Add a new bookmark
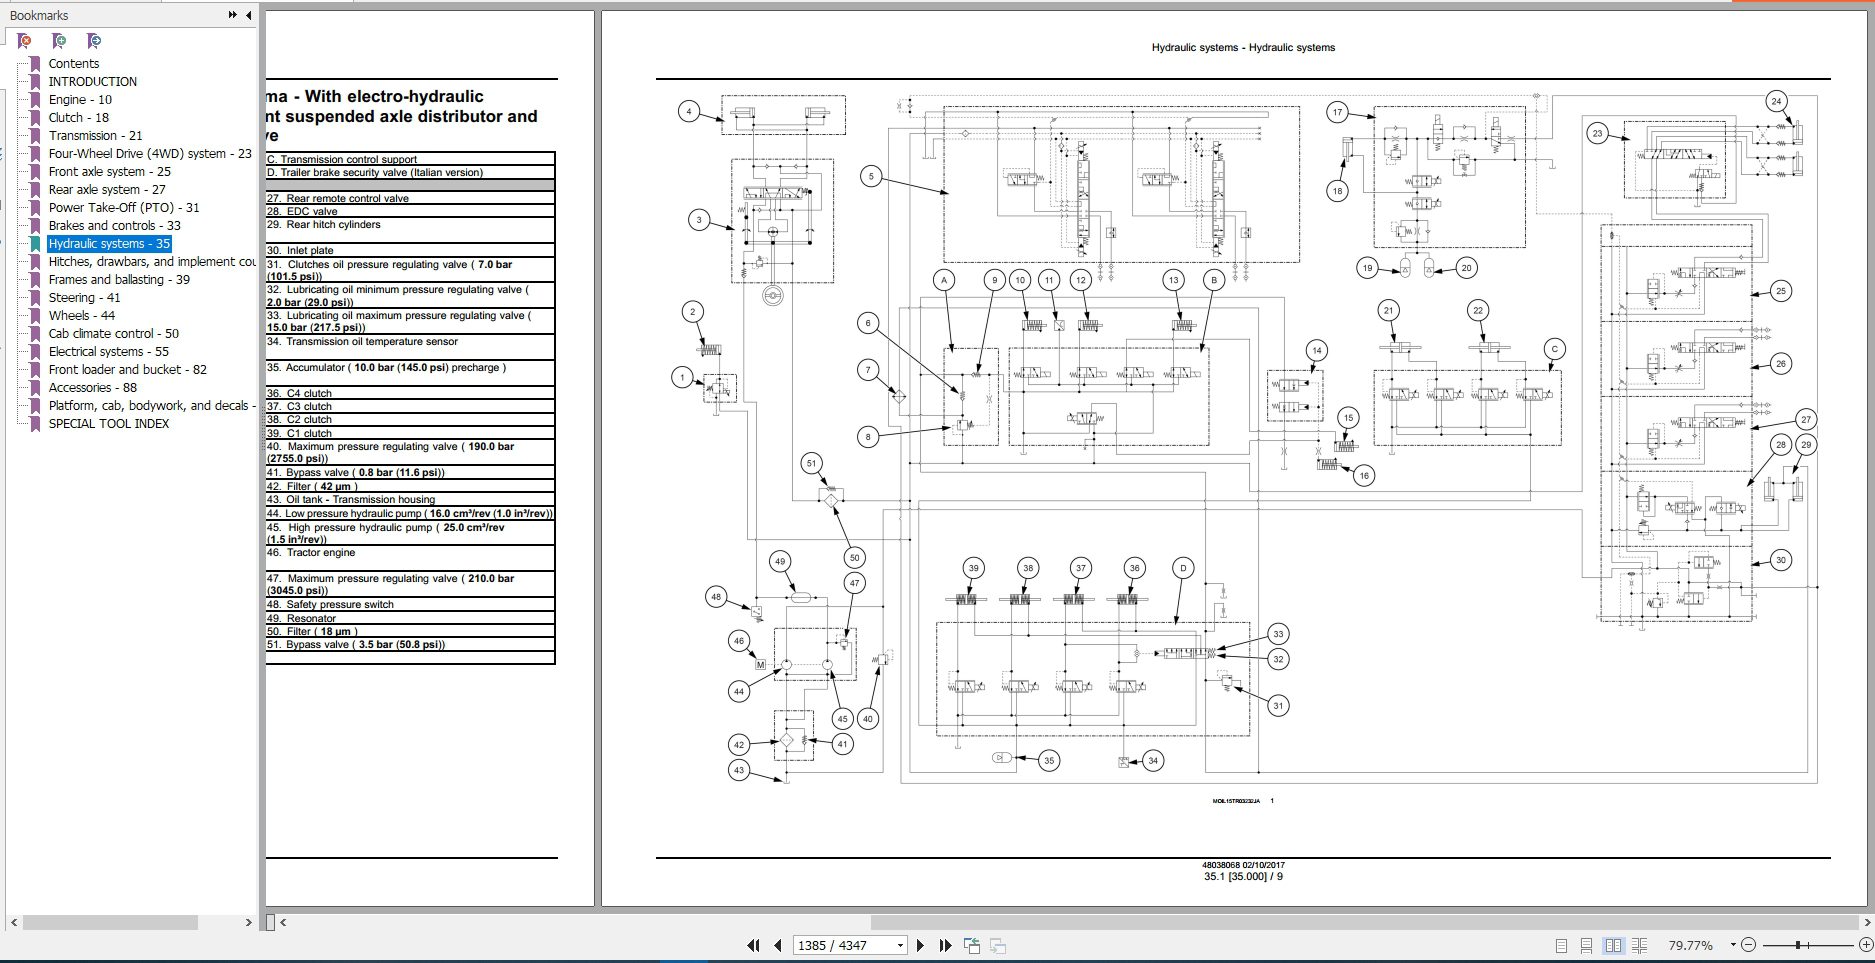 pos(58,41)
